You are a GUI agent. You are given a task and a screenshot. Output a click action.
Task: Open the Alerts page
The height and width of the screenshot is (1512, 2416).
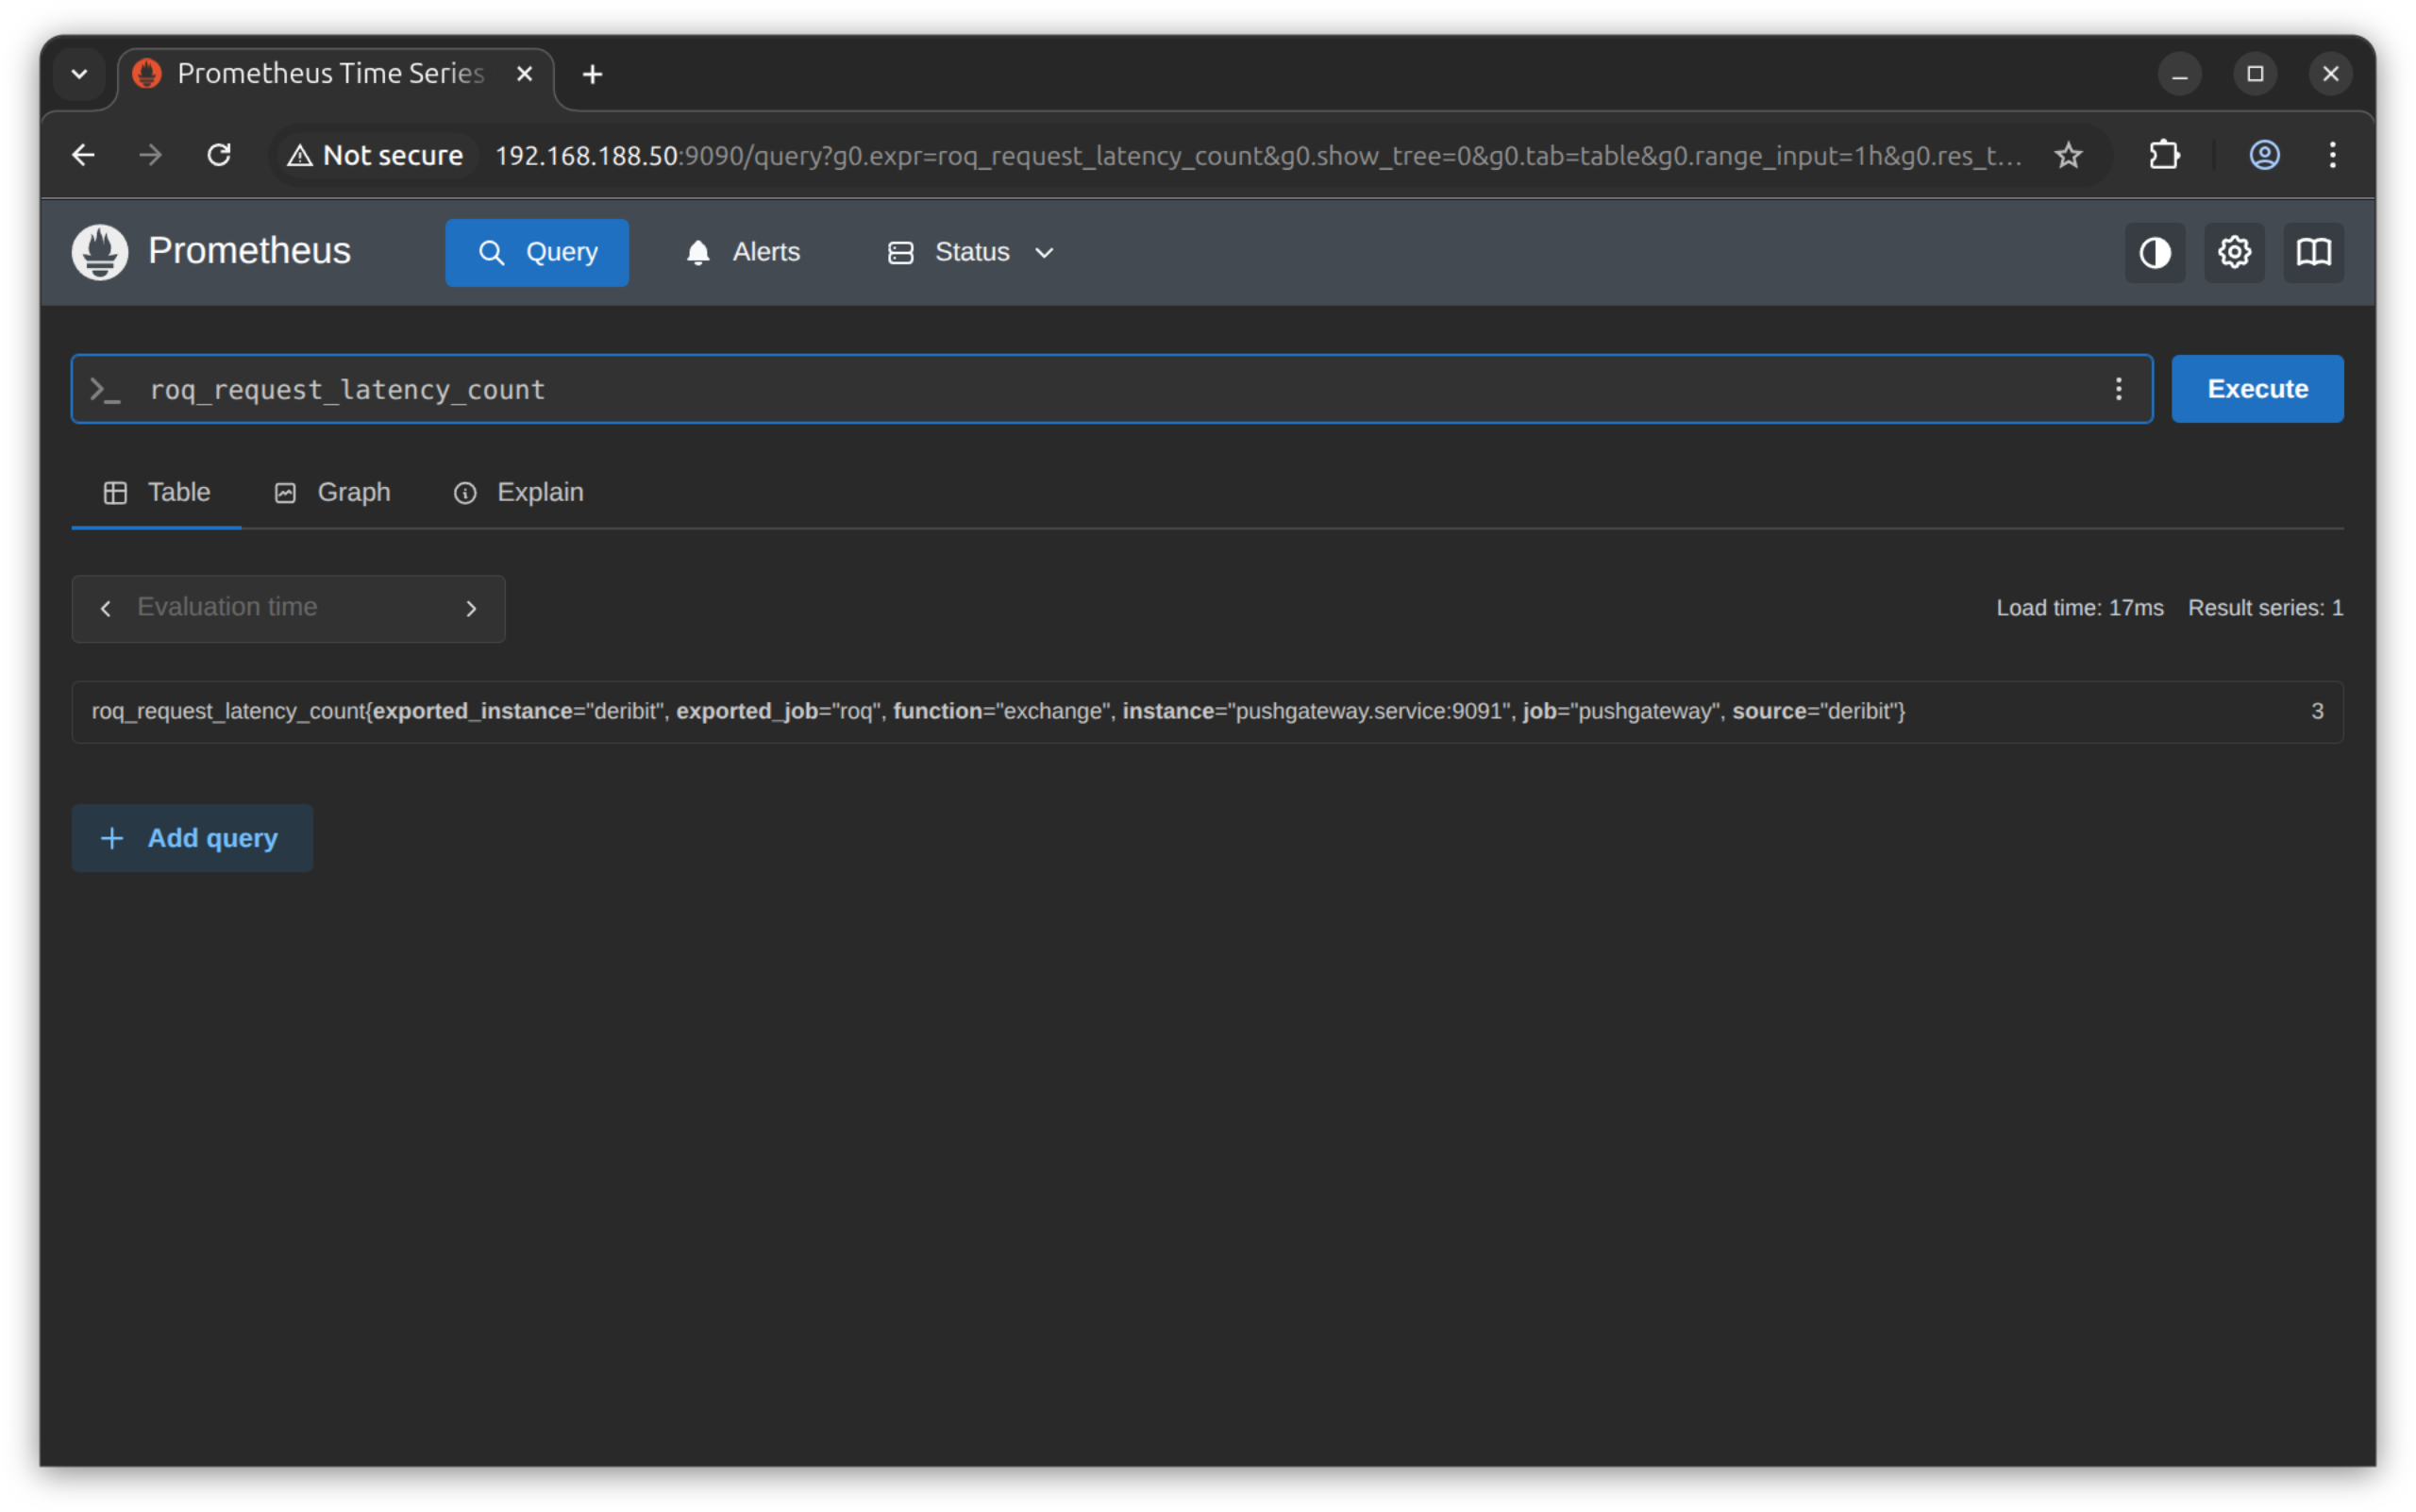click(743, 253)
